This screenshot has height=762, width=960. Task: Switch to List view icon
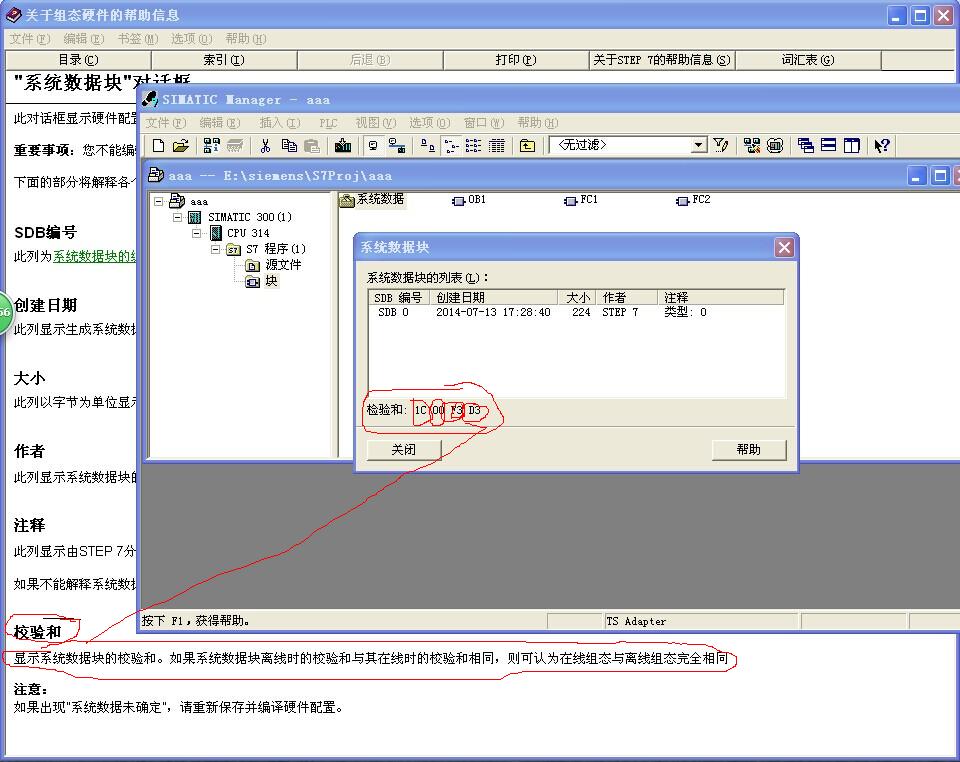[x=473, y=146]
